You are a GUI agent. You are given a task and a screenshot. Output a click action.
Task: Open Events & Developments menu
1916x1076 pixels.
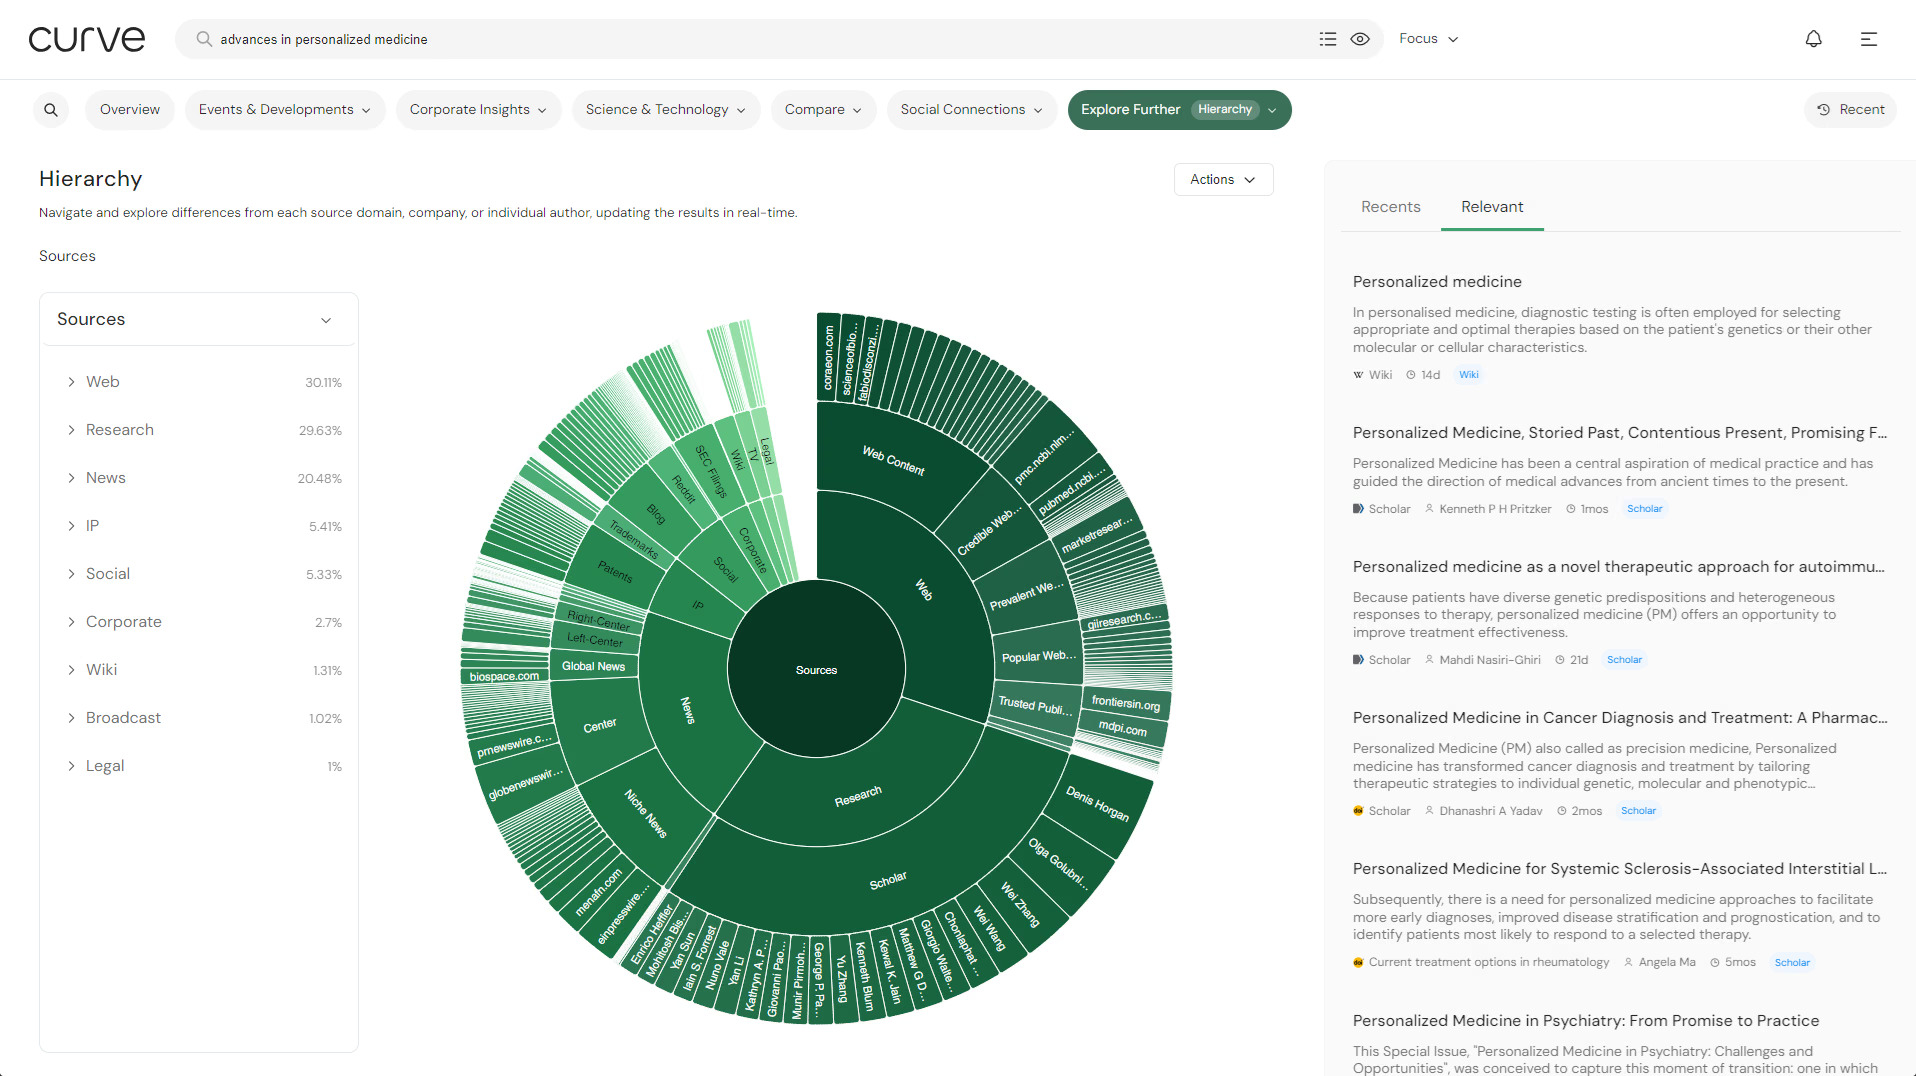pos(284,110)
